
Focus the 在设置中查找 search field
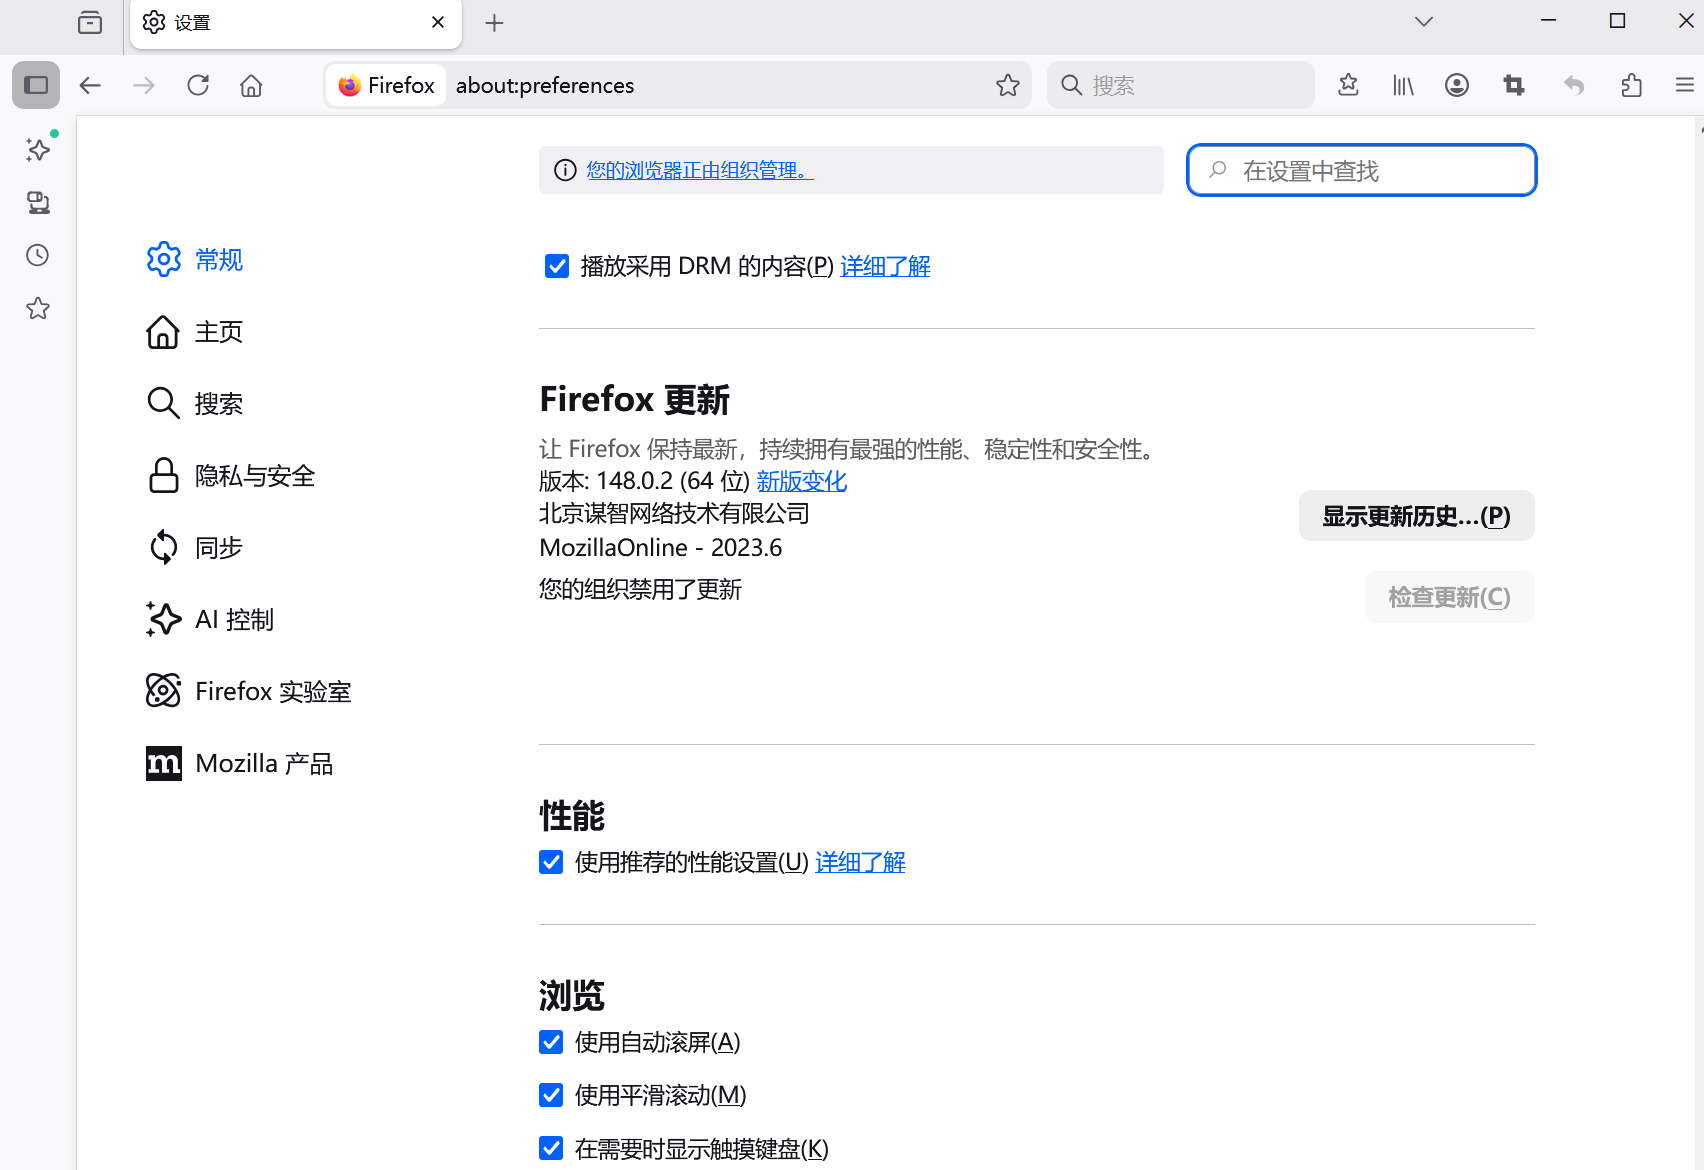point(1362,170)
